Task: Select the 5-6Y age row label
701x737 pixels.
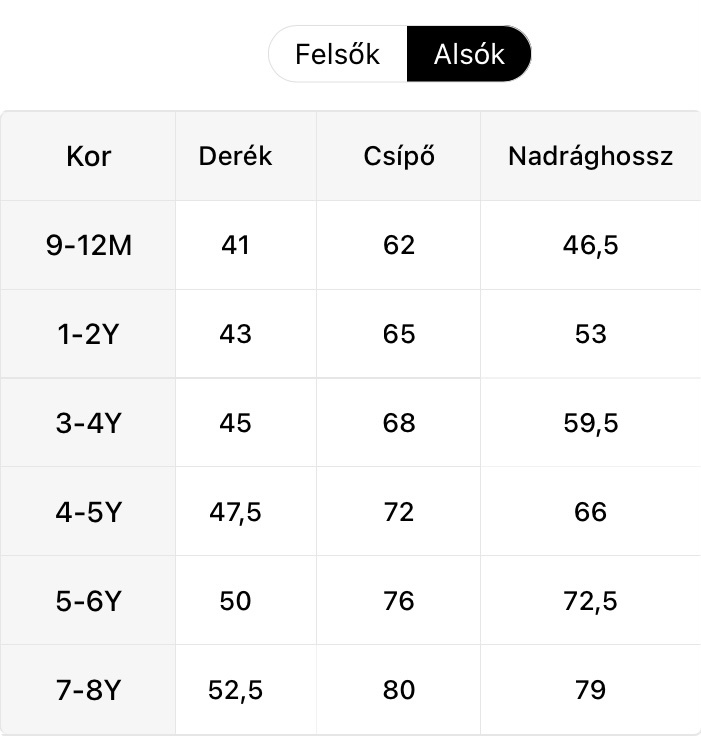Action: click(x=88, y=601)
